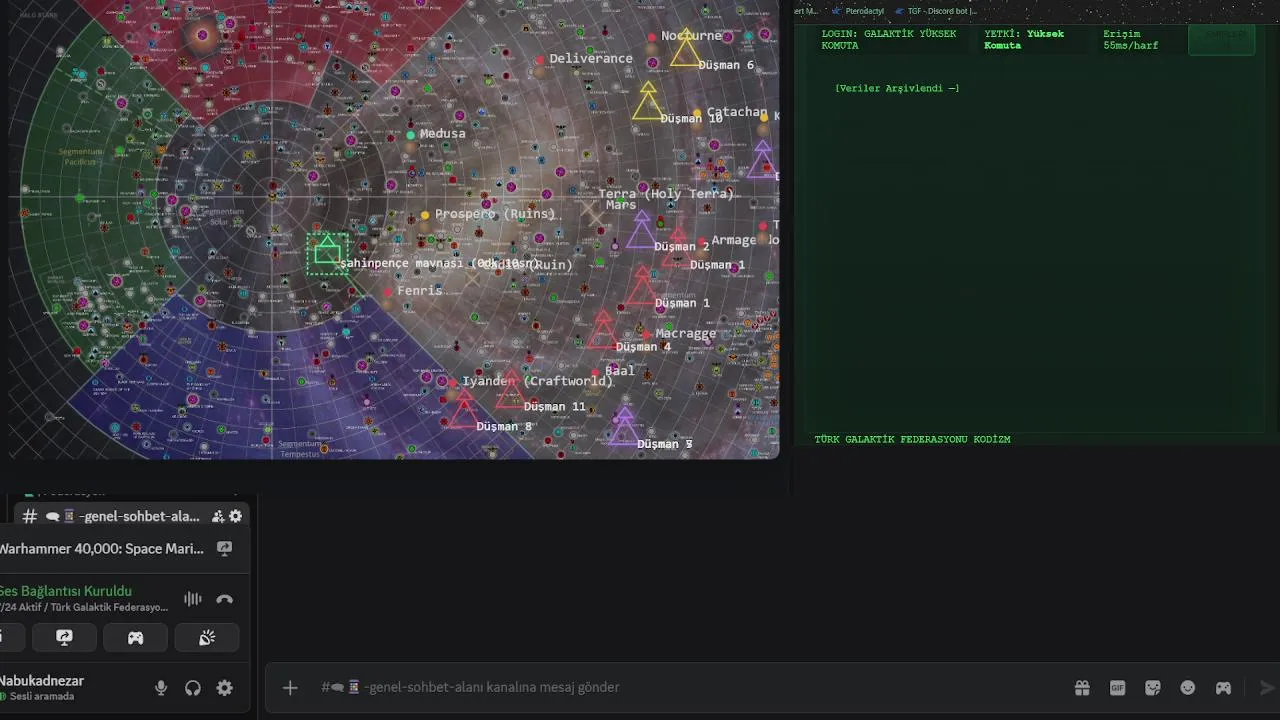Viewport: 1280px width, 720px height.
Task: Select purple Düşman 2 triangle marker
Action: click(x=641, y=232)
